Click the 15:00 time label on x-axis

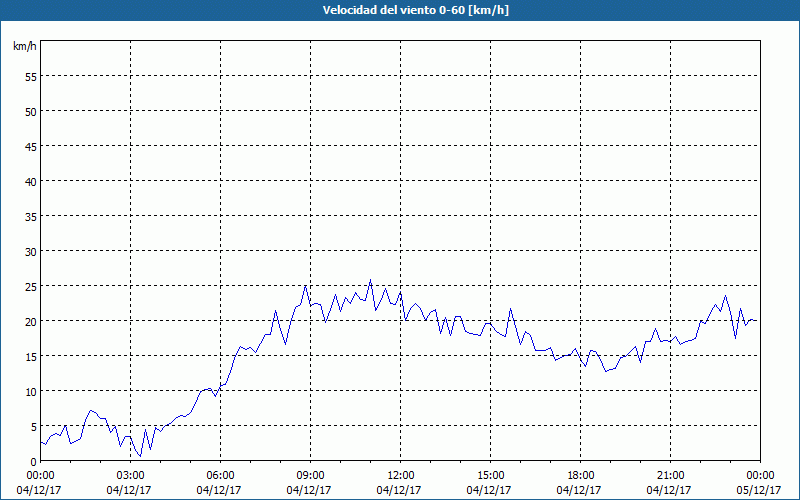(x=490, y=476)
